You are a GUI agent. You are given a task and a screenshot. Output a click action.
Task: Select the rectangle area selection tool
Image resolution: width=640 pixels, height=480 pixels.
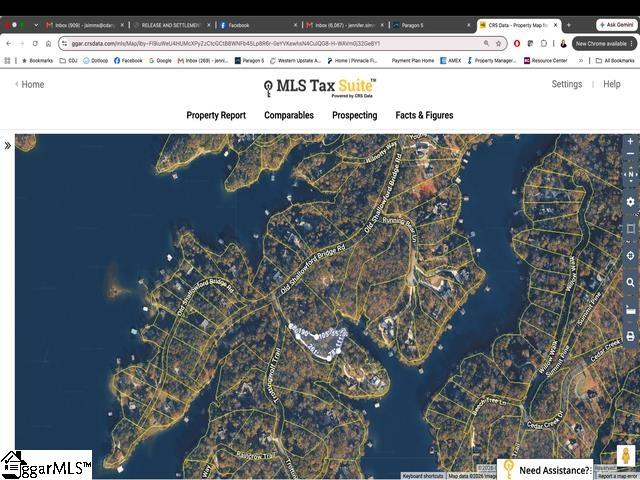click(631, 229)
